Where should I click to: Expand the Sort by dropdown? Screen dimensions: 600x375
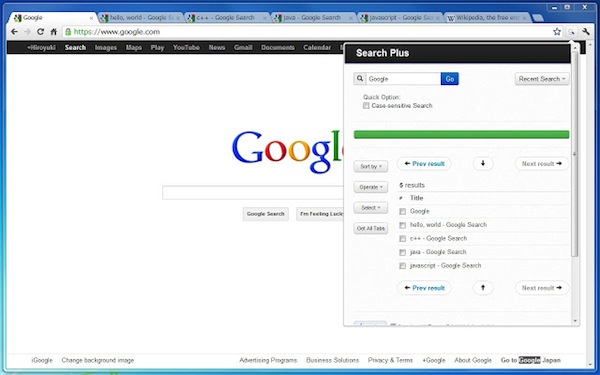click(370, 166)
